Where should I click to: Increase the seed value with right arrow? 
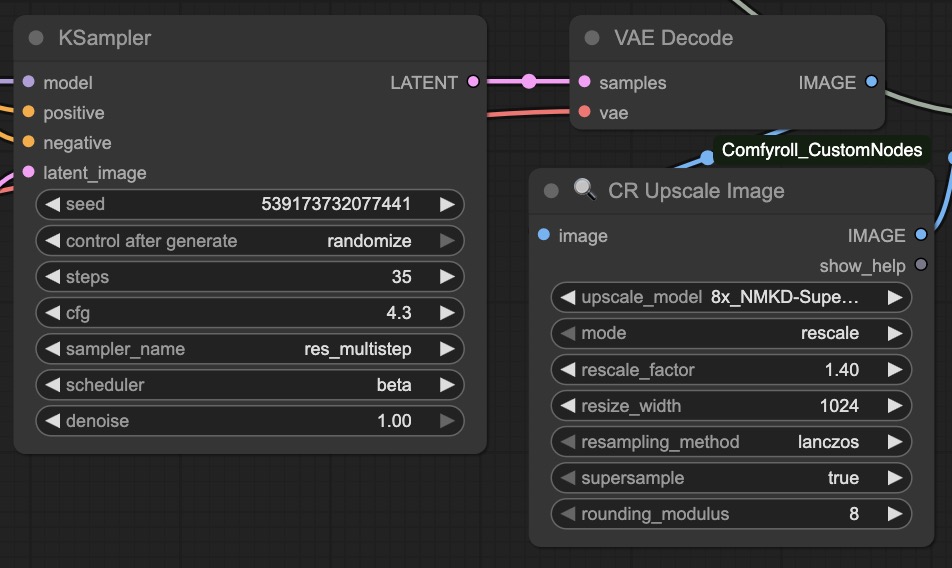point(447,205)
